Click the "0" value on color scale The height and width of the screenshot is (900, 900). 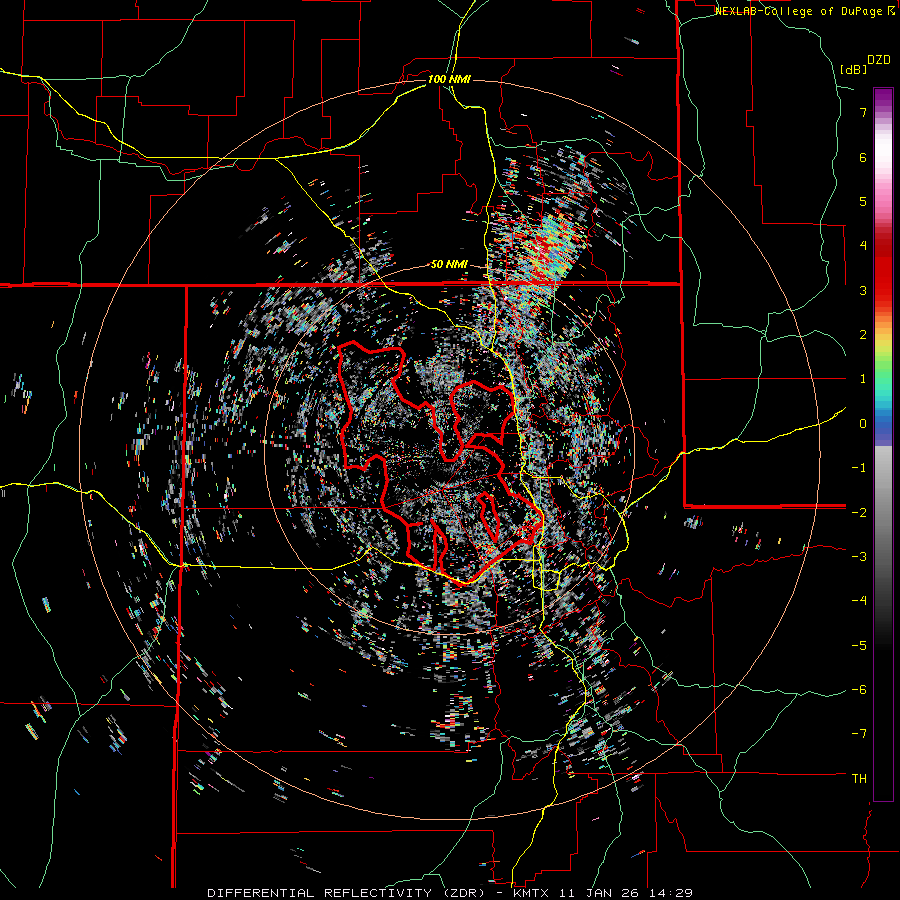[x=863, y=424]
